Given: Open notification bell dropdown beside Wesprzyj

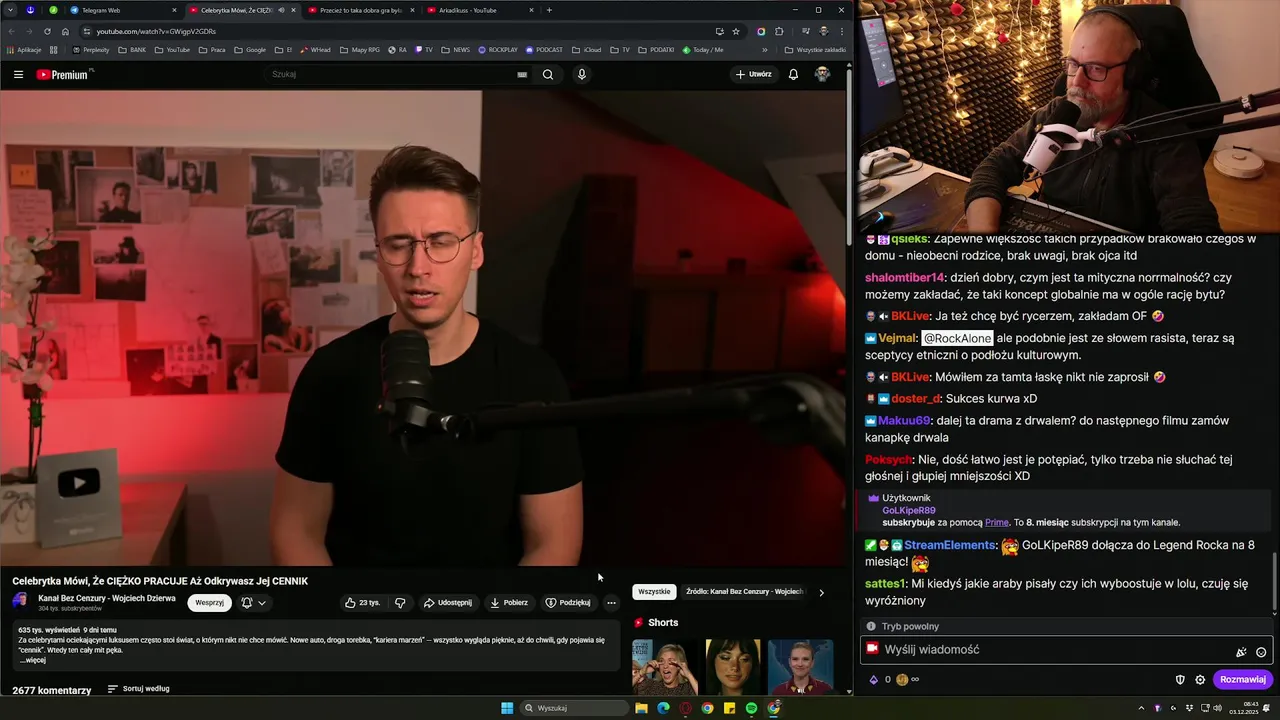Looking at the screenshot, I should (253, 603).
